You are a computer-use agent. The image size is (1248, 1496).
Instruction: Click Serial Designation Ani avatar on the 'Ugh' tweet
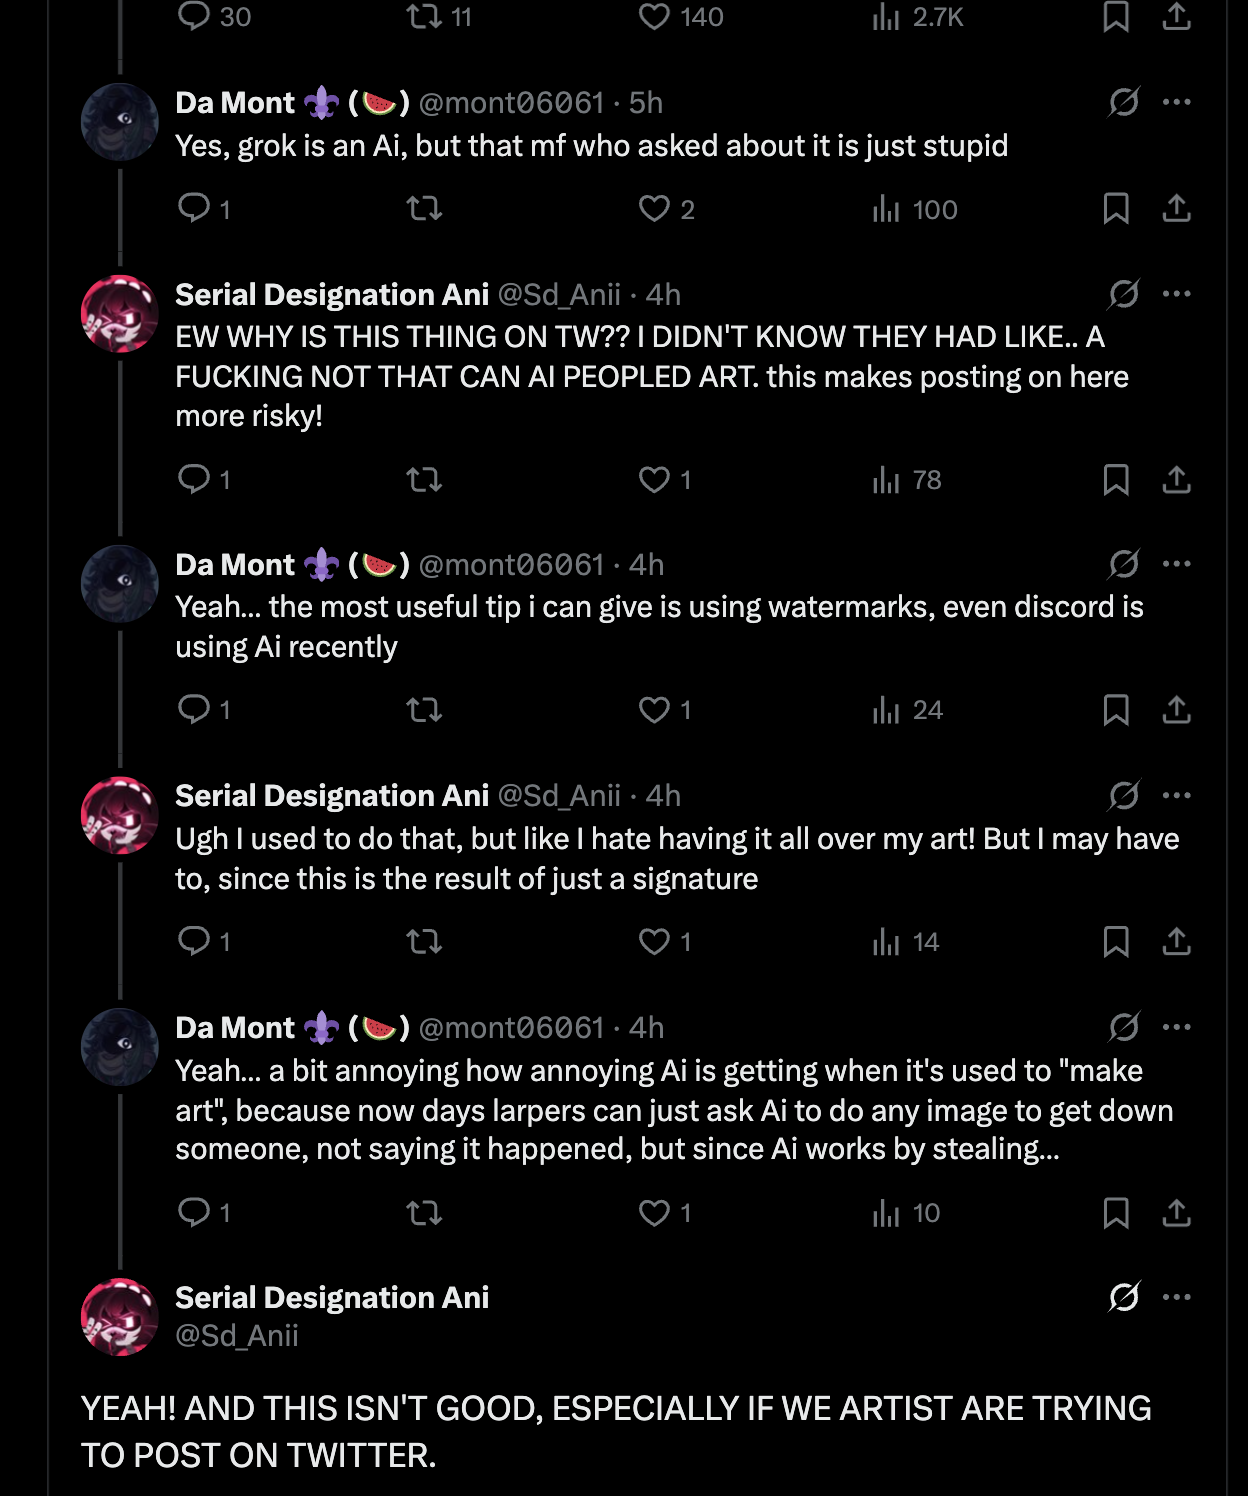pos(120,816)
